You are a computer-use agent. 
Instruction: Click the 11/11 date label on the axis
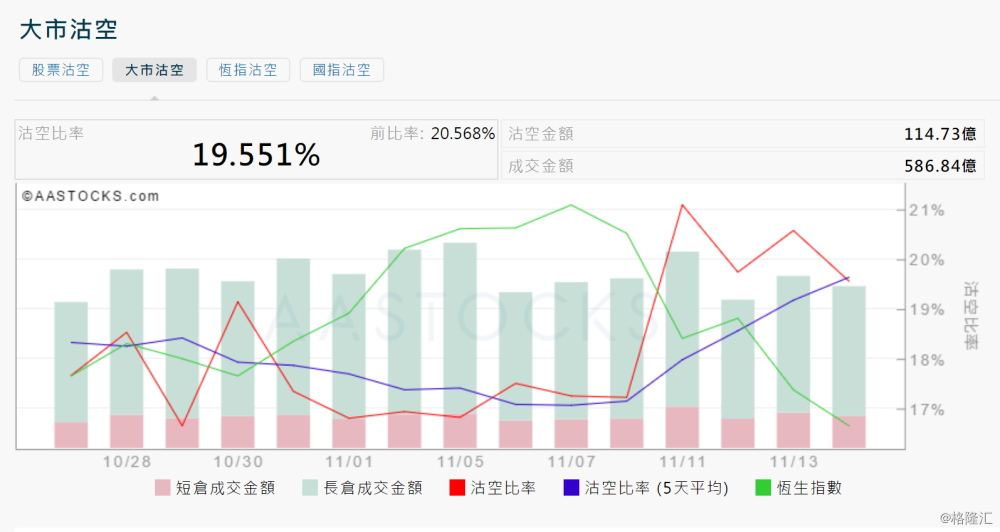click(682, 461)
